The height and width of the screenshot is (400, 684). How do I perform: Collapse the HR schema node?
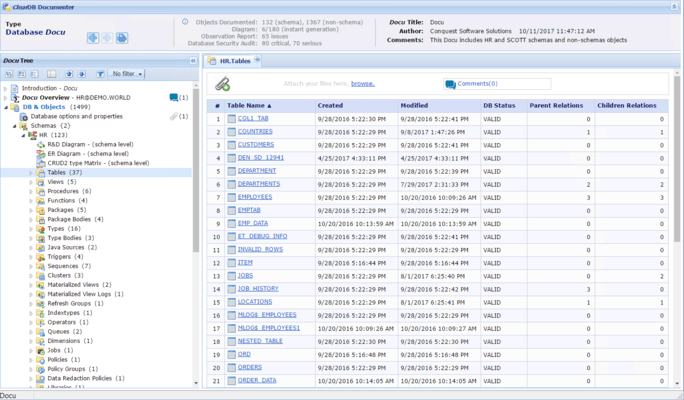tap(23, 135)
